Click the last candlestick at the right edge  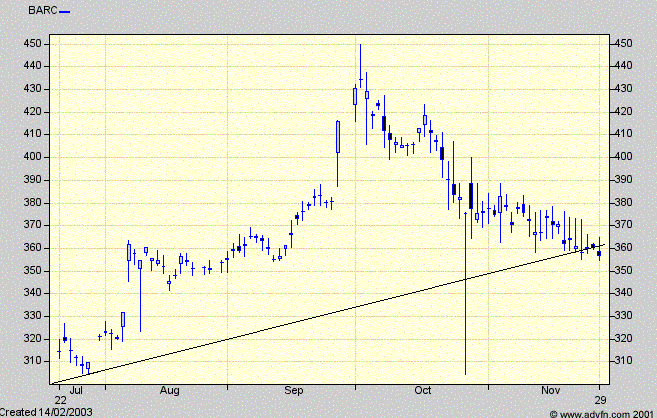[599, 253]
